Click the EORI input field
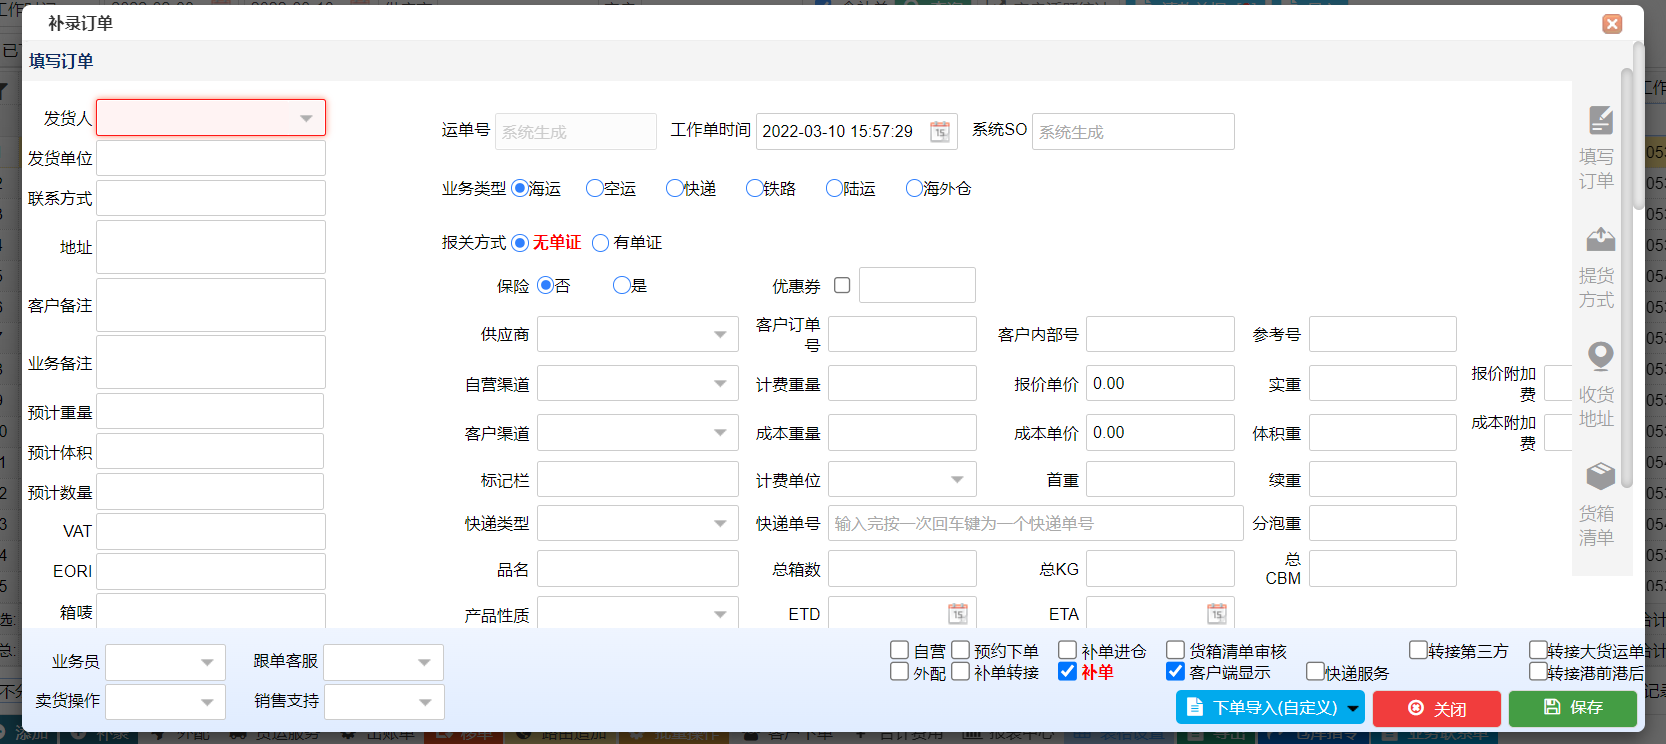Screen dimensions: 1666x744 pyautogui.click(x=211, y=571)
